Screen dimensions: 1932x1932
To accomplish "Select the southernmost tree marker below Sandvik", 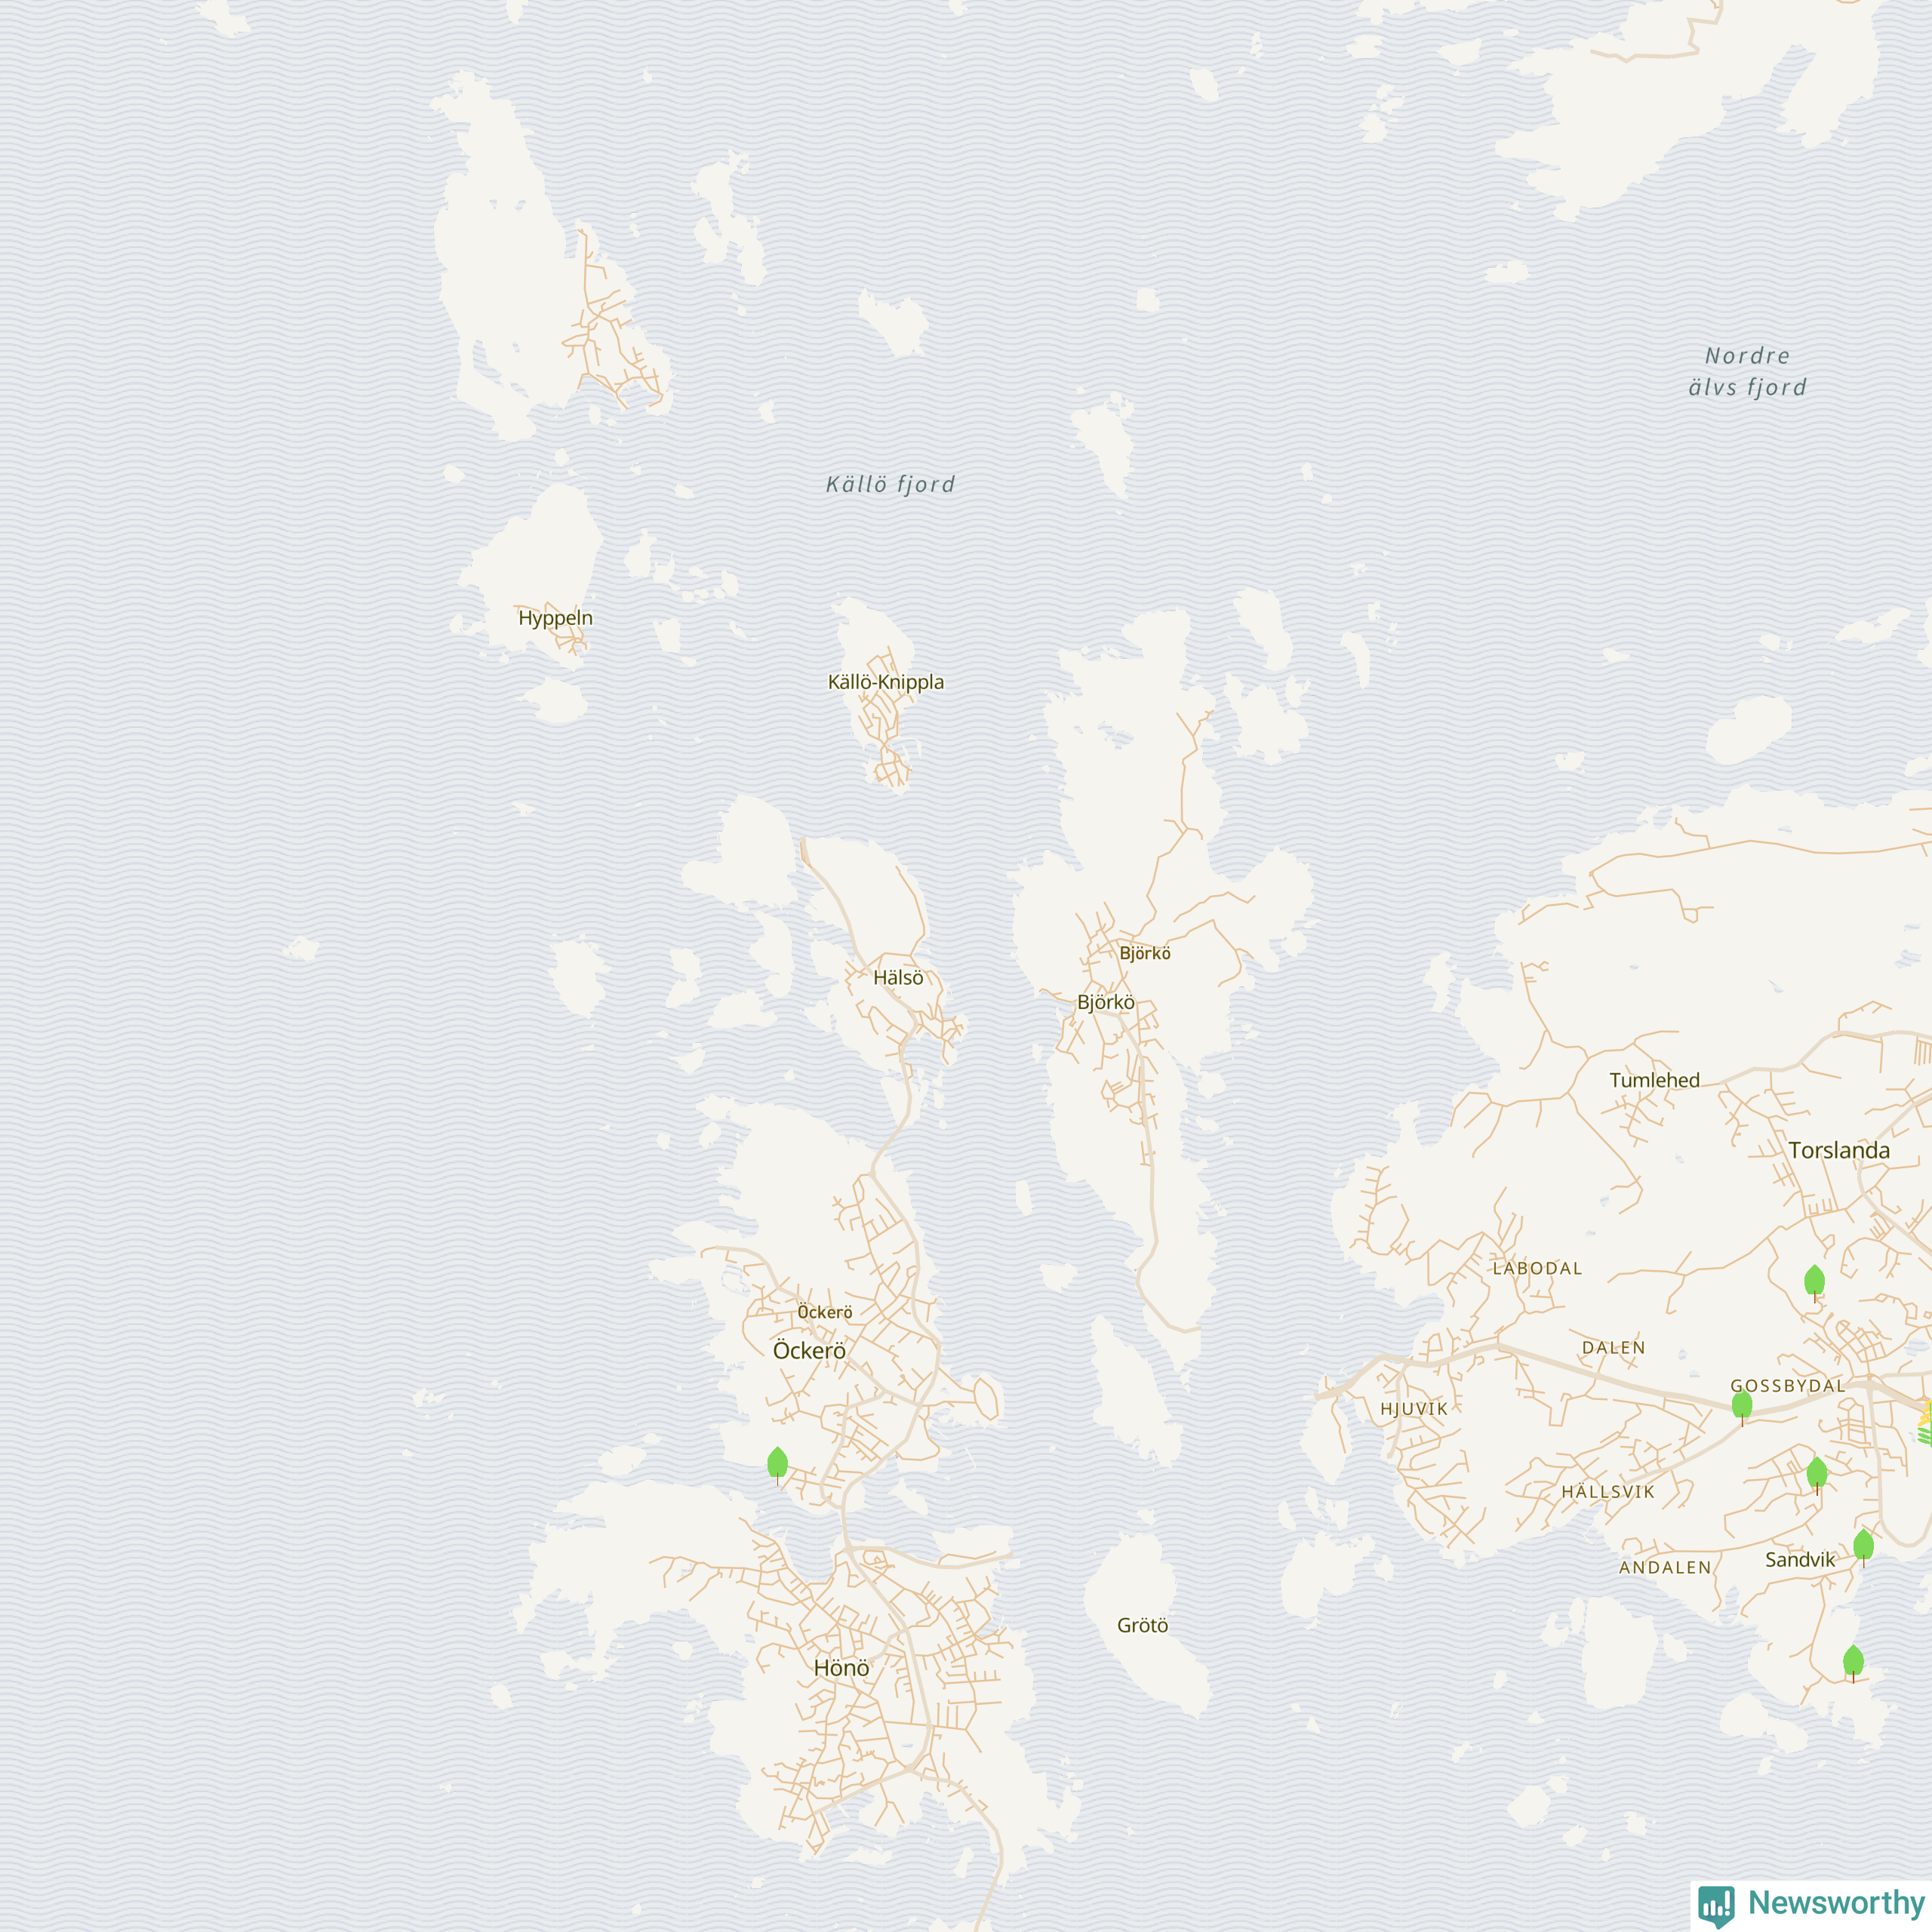I will pos(1853,1663).
